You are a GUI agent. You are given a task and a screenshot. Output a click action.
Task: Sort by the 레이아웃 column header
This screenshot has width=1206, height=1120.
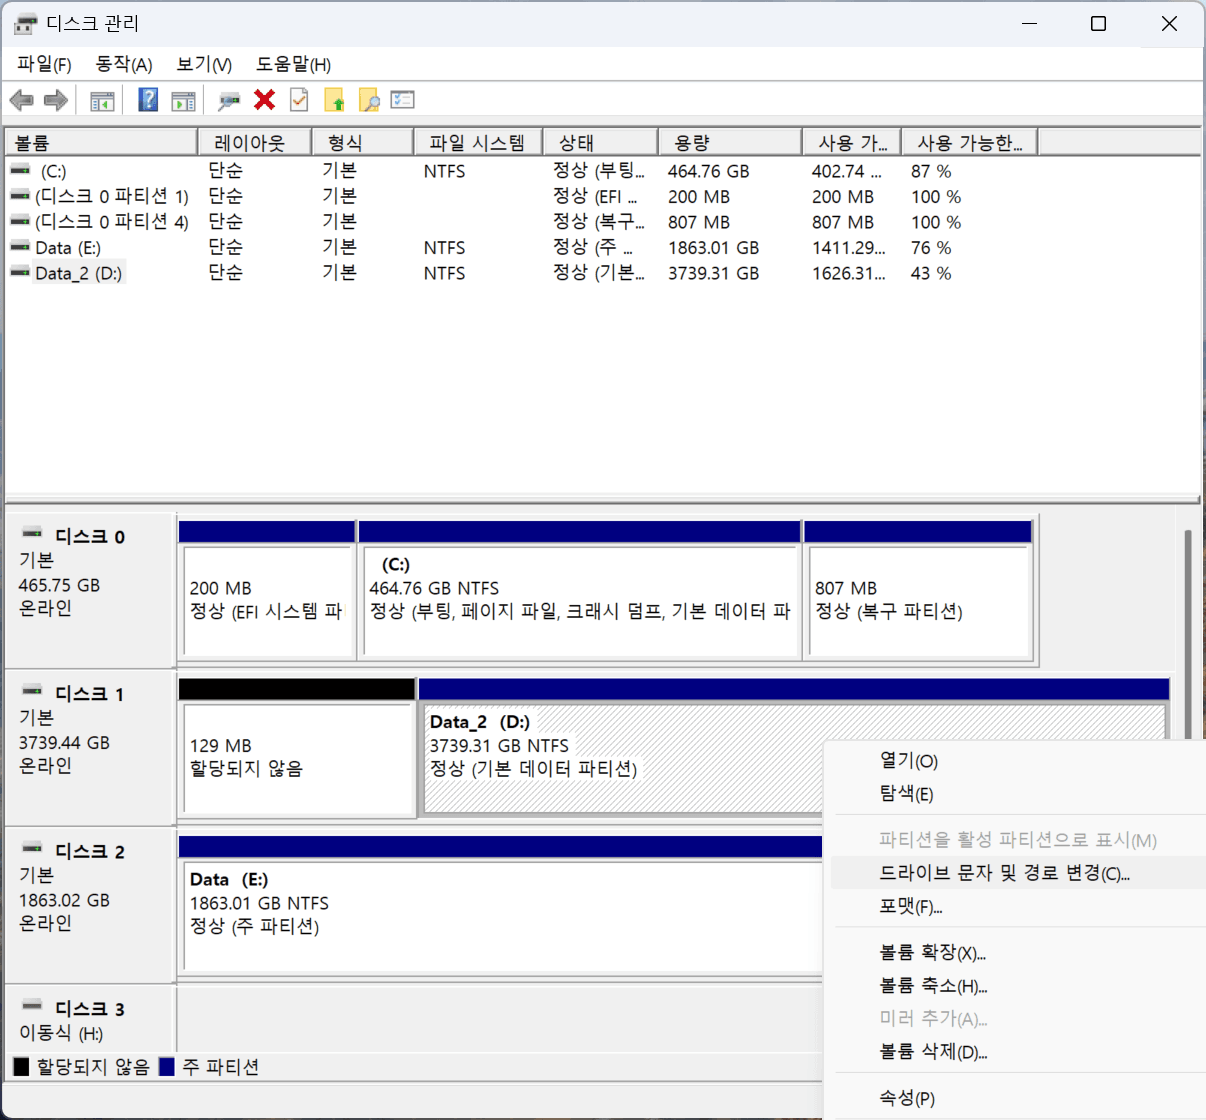[x=255, y=143]
